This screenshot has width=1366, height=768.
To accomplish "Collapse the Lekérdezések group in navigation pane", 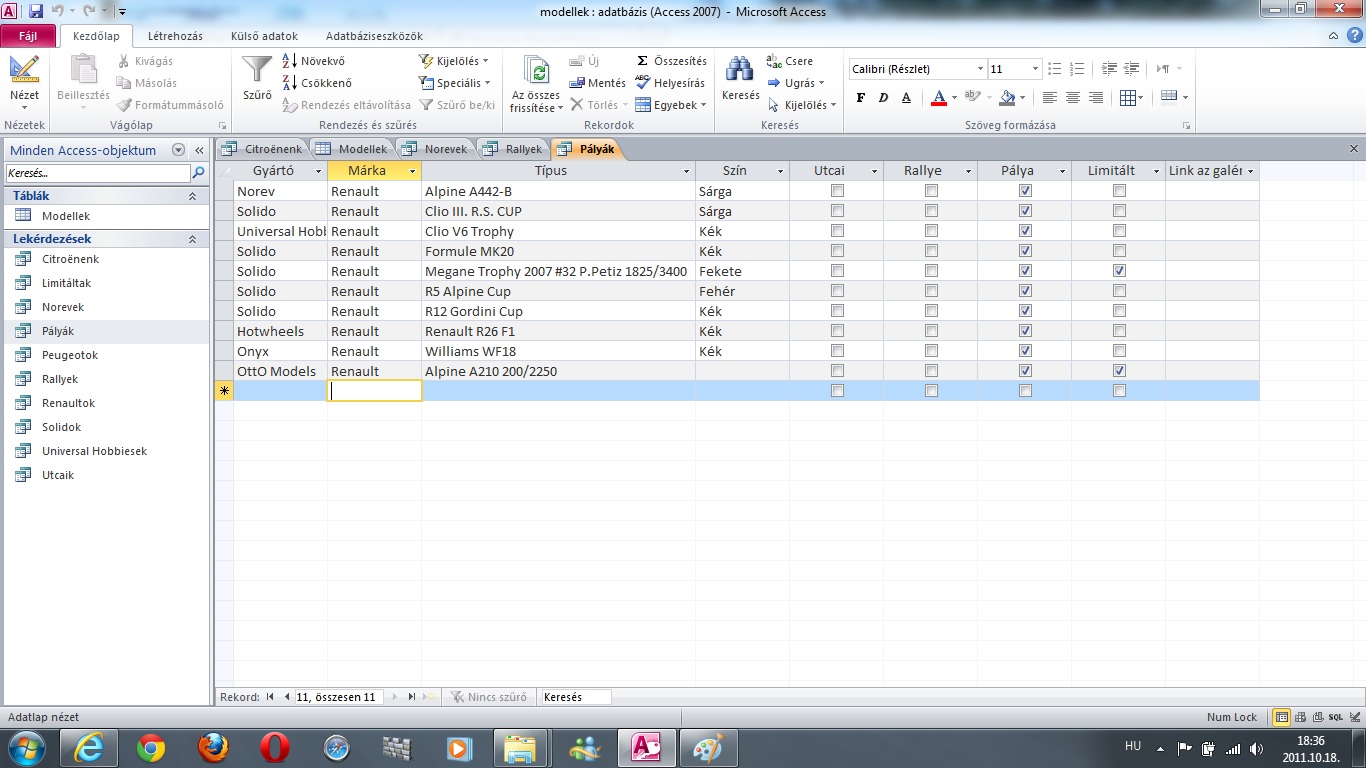I will (192, 239).
